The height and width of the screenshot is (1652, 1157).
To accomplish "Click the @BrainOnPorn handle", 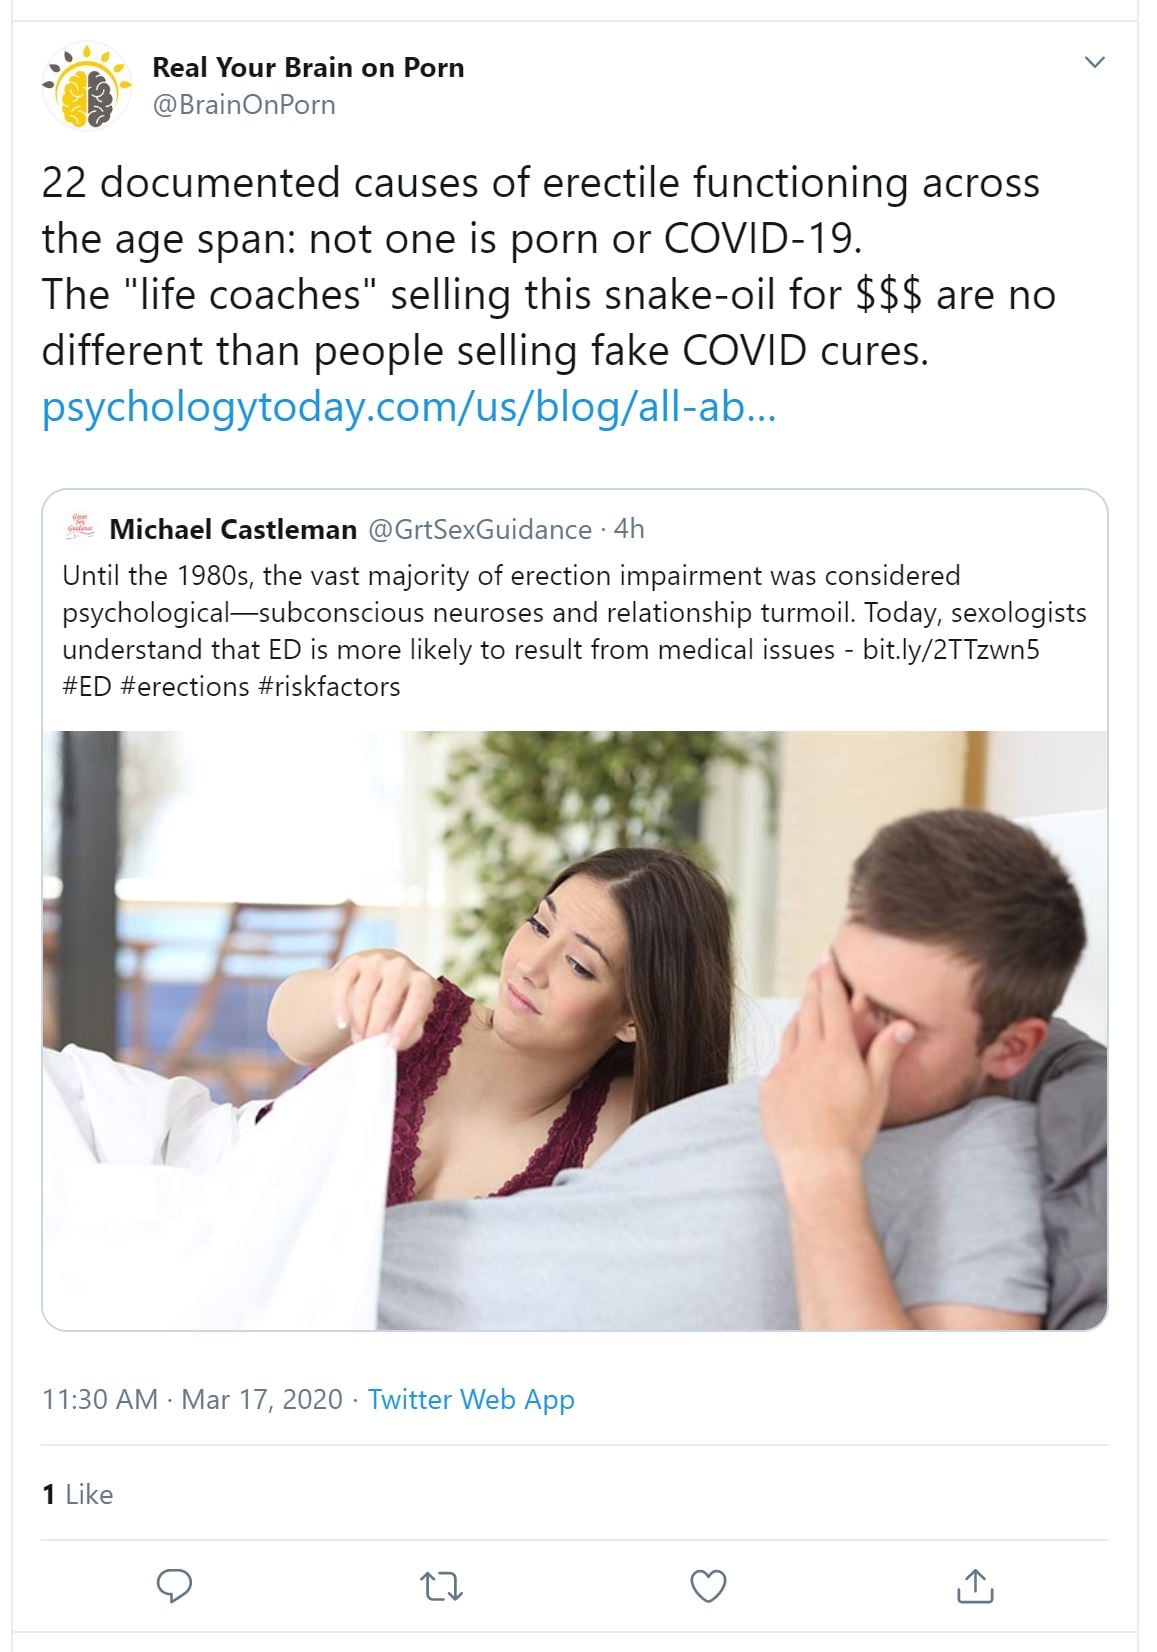I will [244, 105].
